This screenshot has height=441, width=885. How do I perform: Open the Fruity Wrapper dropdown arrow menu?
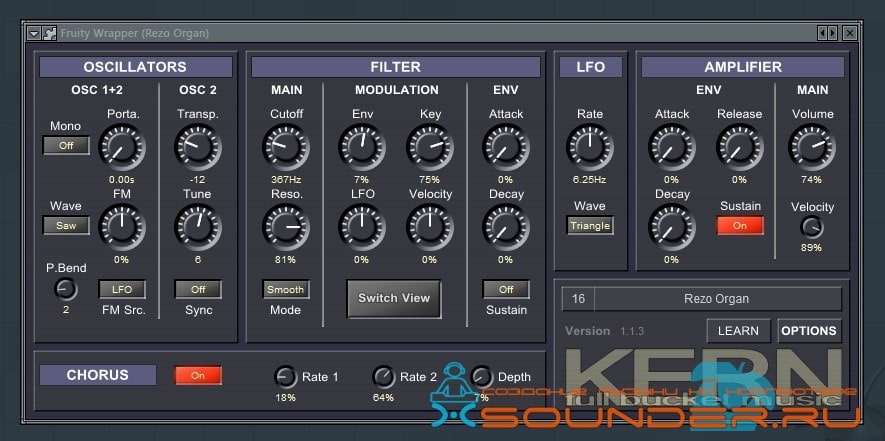point(34,33)
